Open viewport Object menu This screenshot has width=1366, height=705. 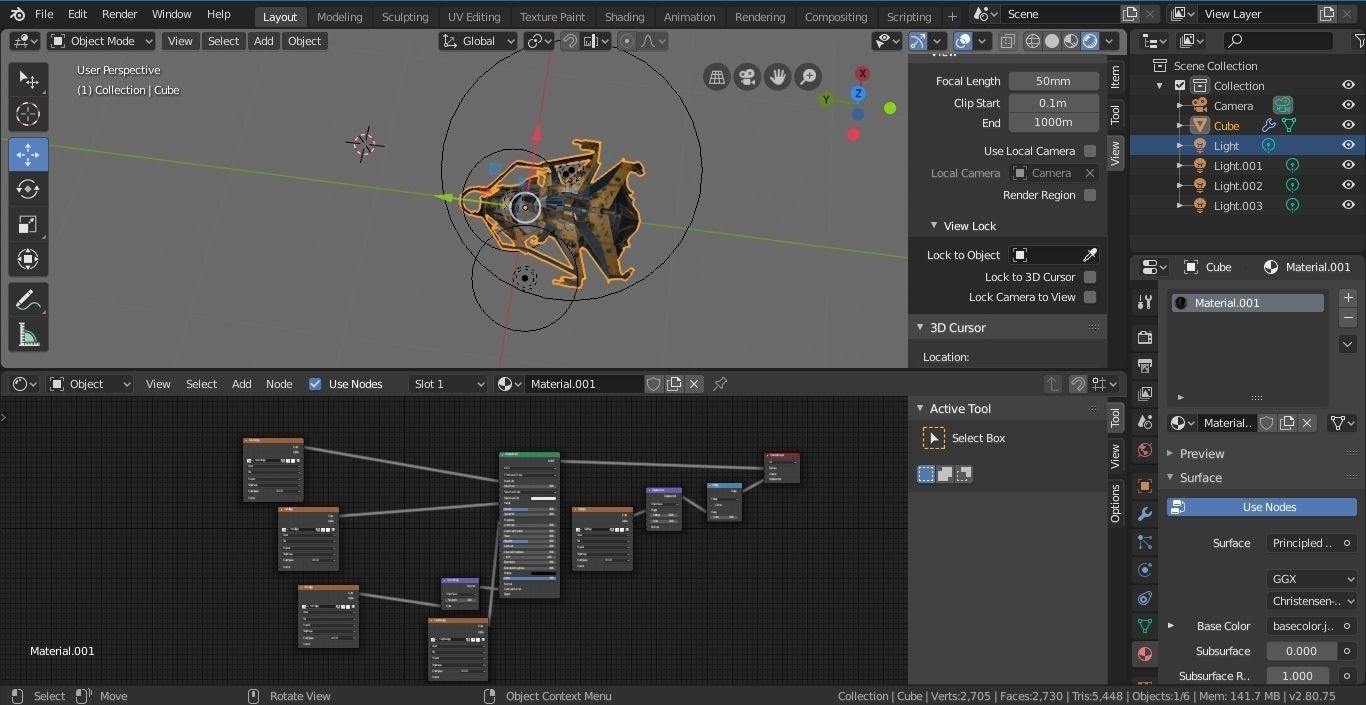tap(304, 41)
